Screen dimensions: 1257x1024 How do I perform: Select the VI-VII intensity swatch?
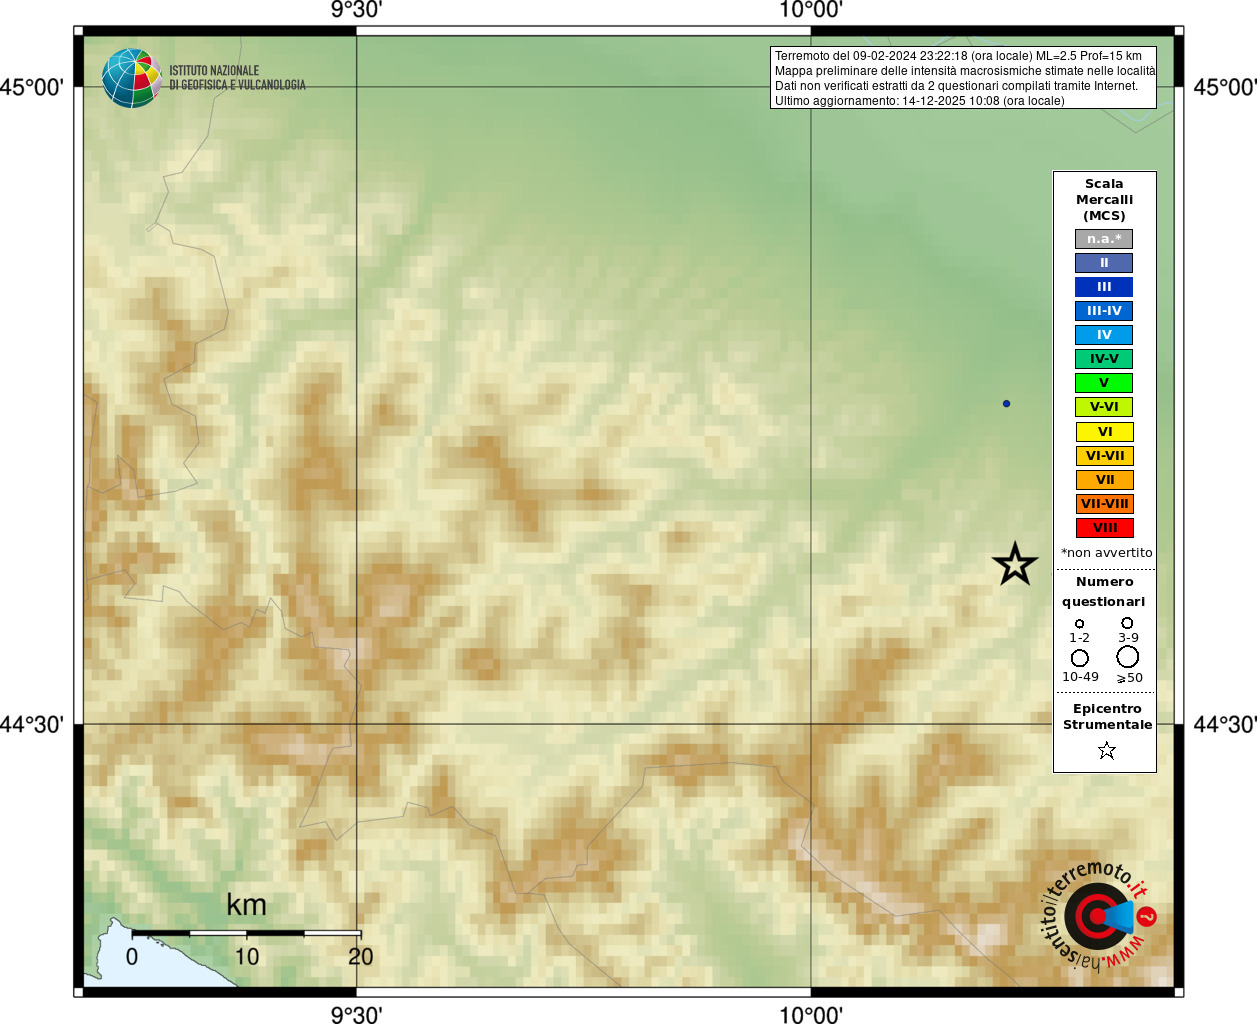[1104, 456]
